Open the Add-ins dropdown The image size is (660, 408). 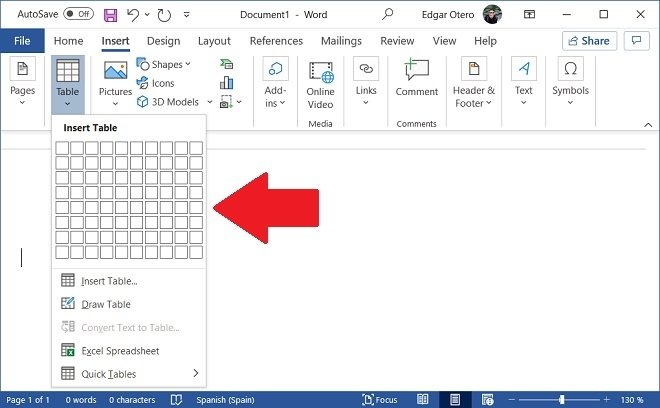[x=275, y=83]
